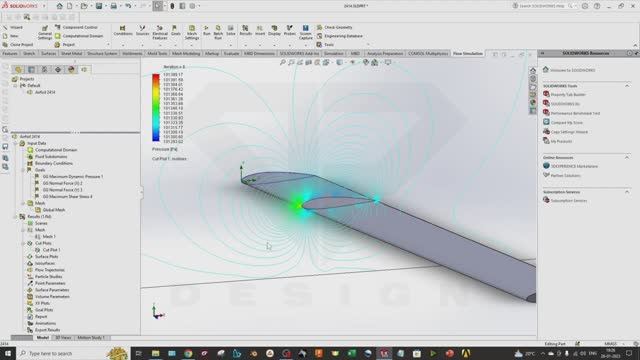Switch to the Sheet Metal ribbon tab
This screenshot has width=640, height=360.
coord(71,53)
